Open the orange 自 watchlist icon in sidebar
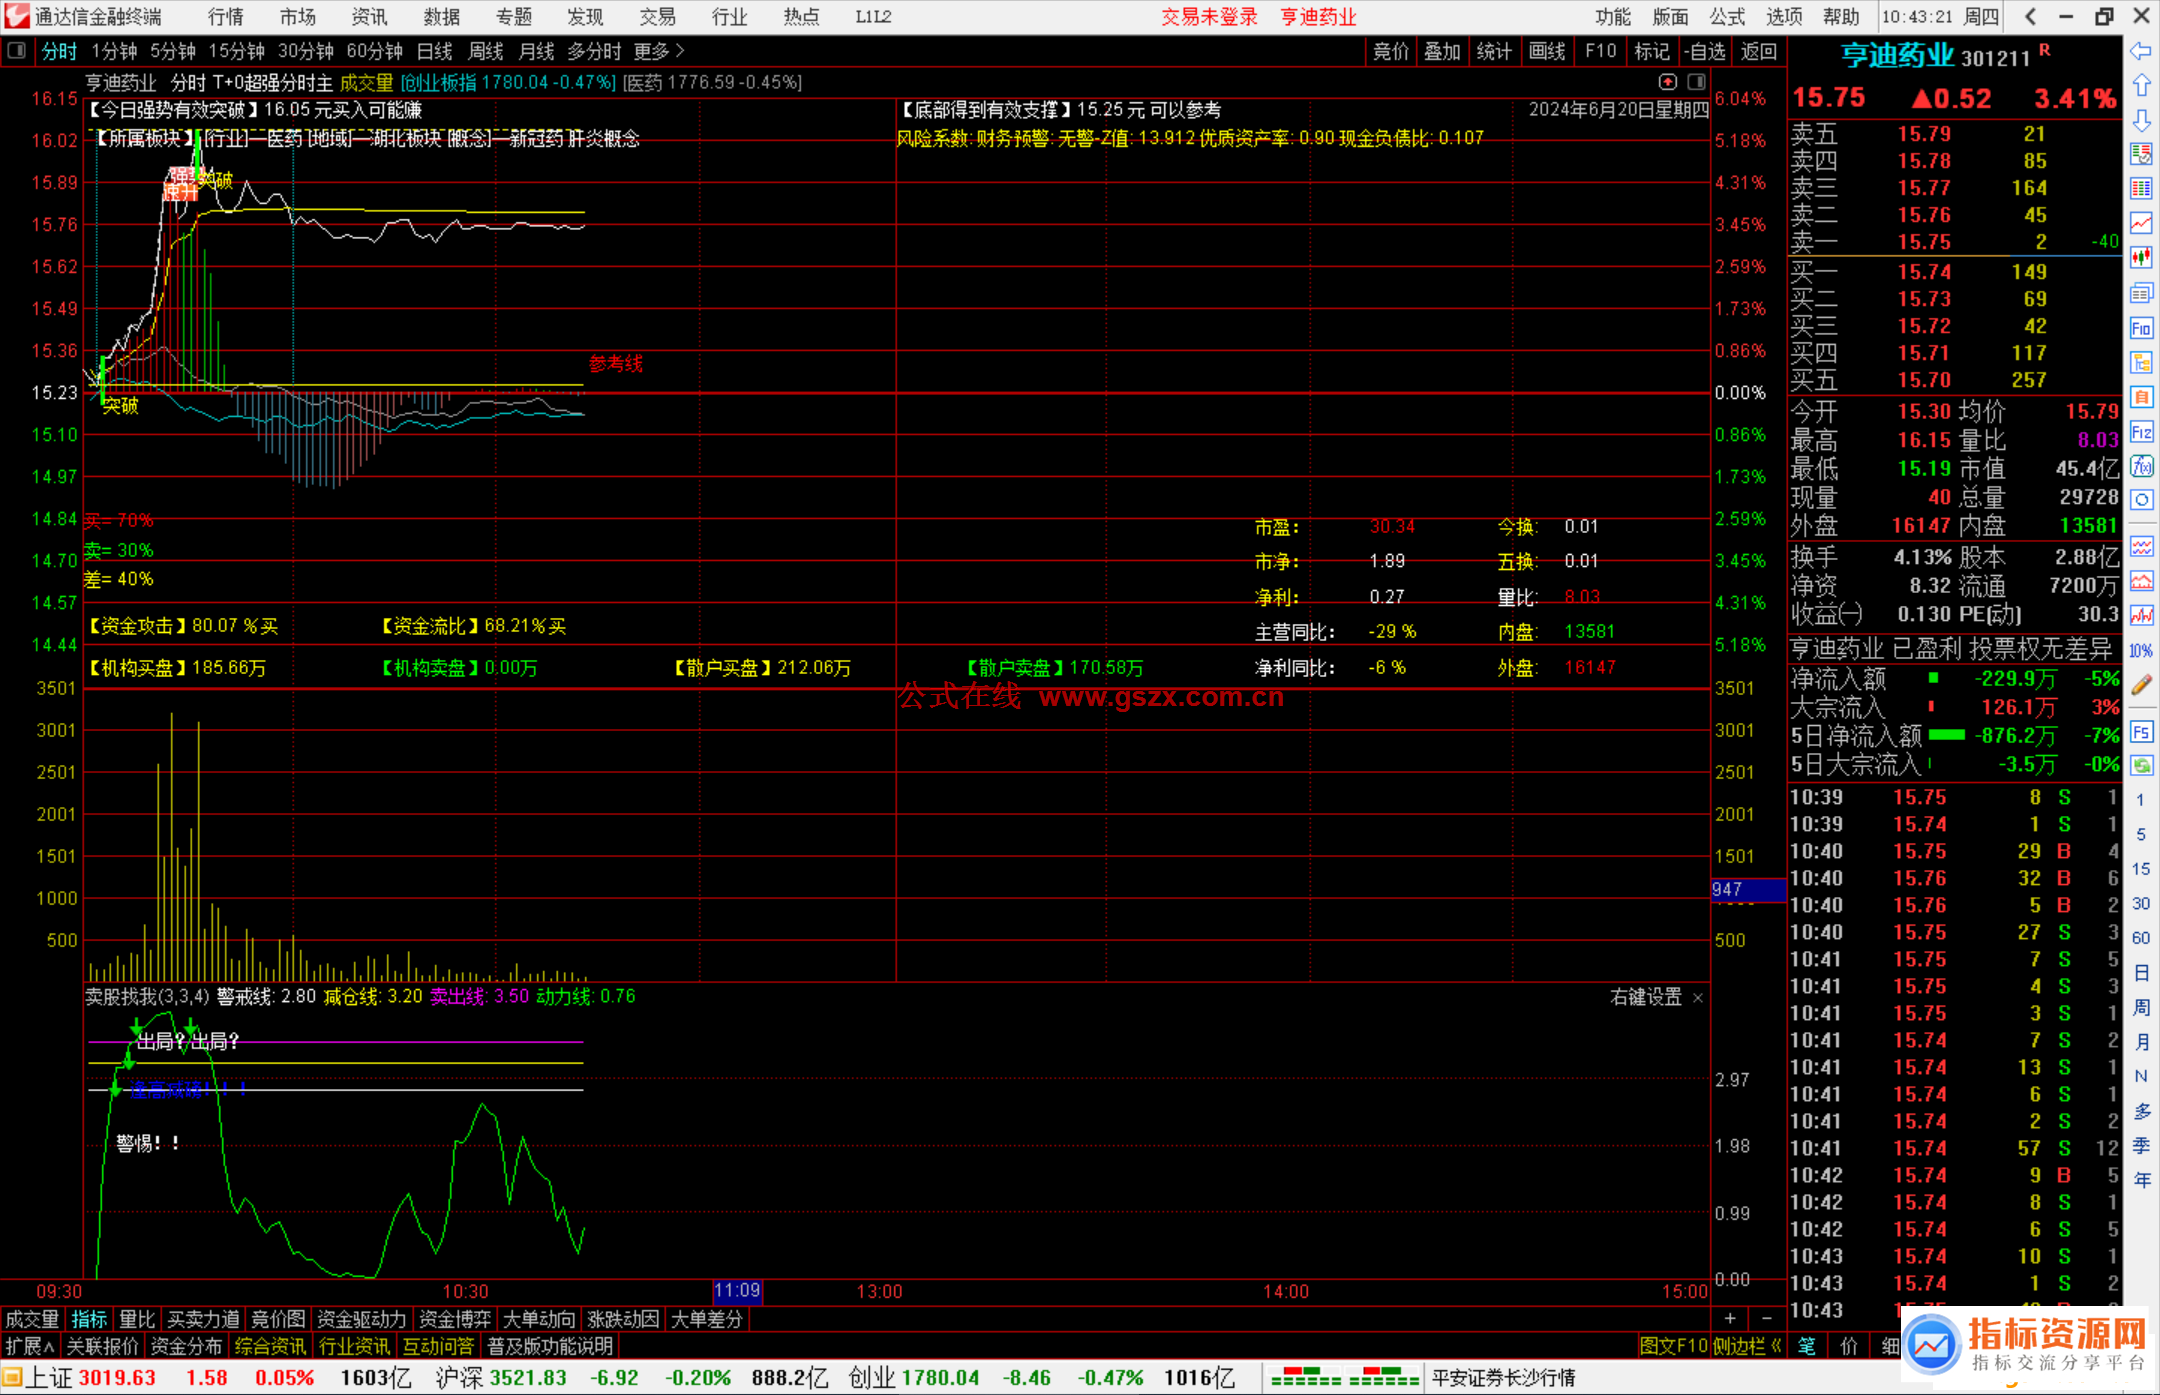 click(x=2141, y=397)
